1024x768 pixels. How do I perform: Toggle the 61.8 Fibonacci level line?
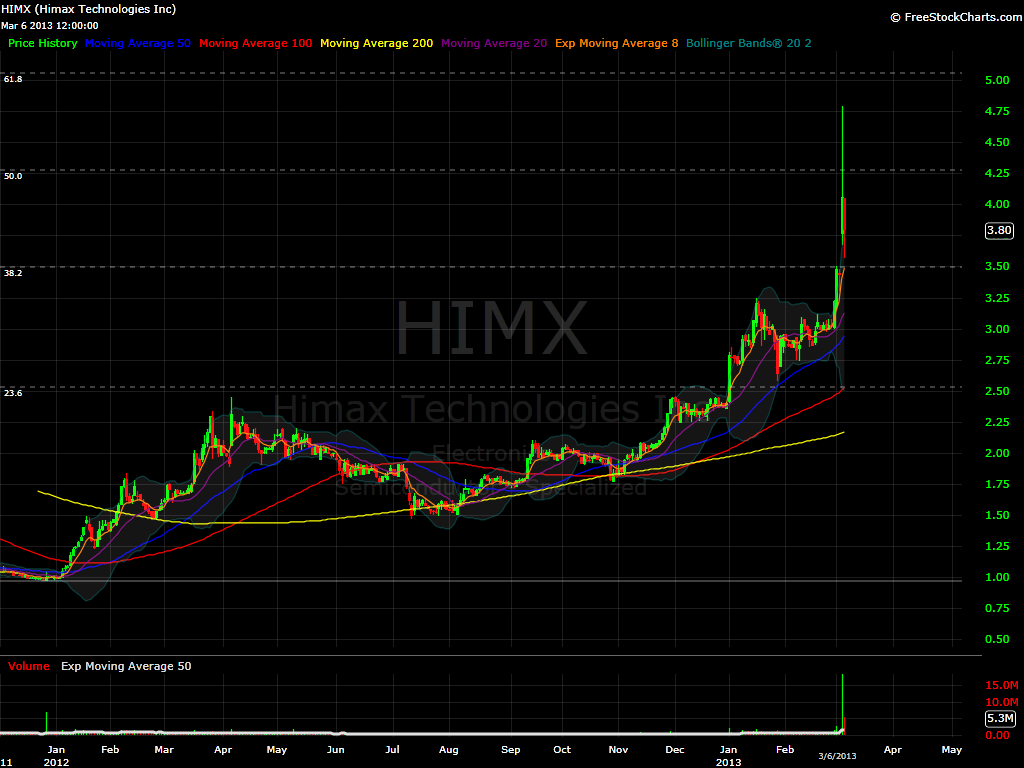tap(14, 77)
